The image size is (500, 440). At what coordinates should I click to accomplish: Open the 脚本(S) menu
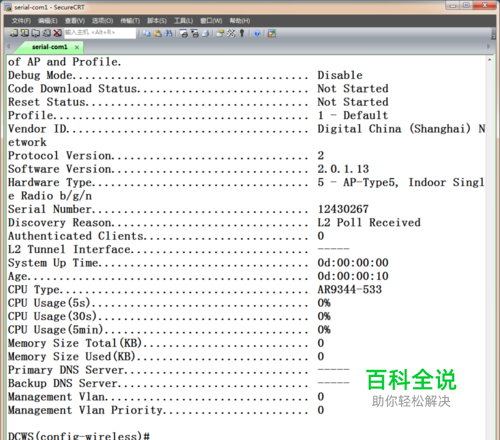click(x=157, y=21)
